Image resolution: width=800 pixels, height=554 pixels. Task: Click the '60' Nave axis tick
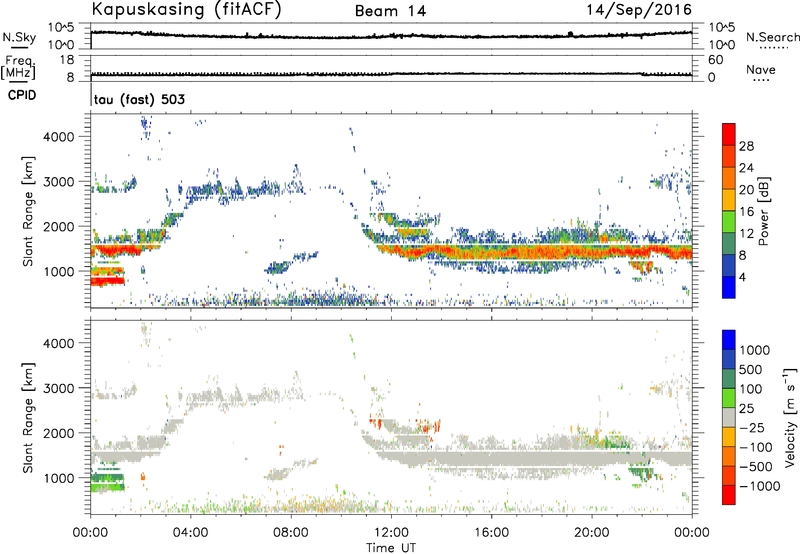[715, 60]
